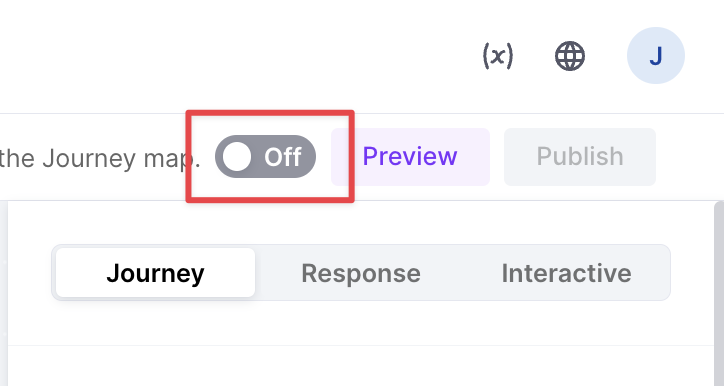Switch to the Journey tab

156,273
